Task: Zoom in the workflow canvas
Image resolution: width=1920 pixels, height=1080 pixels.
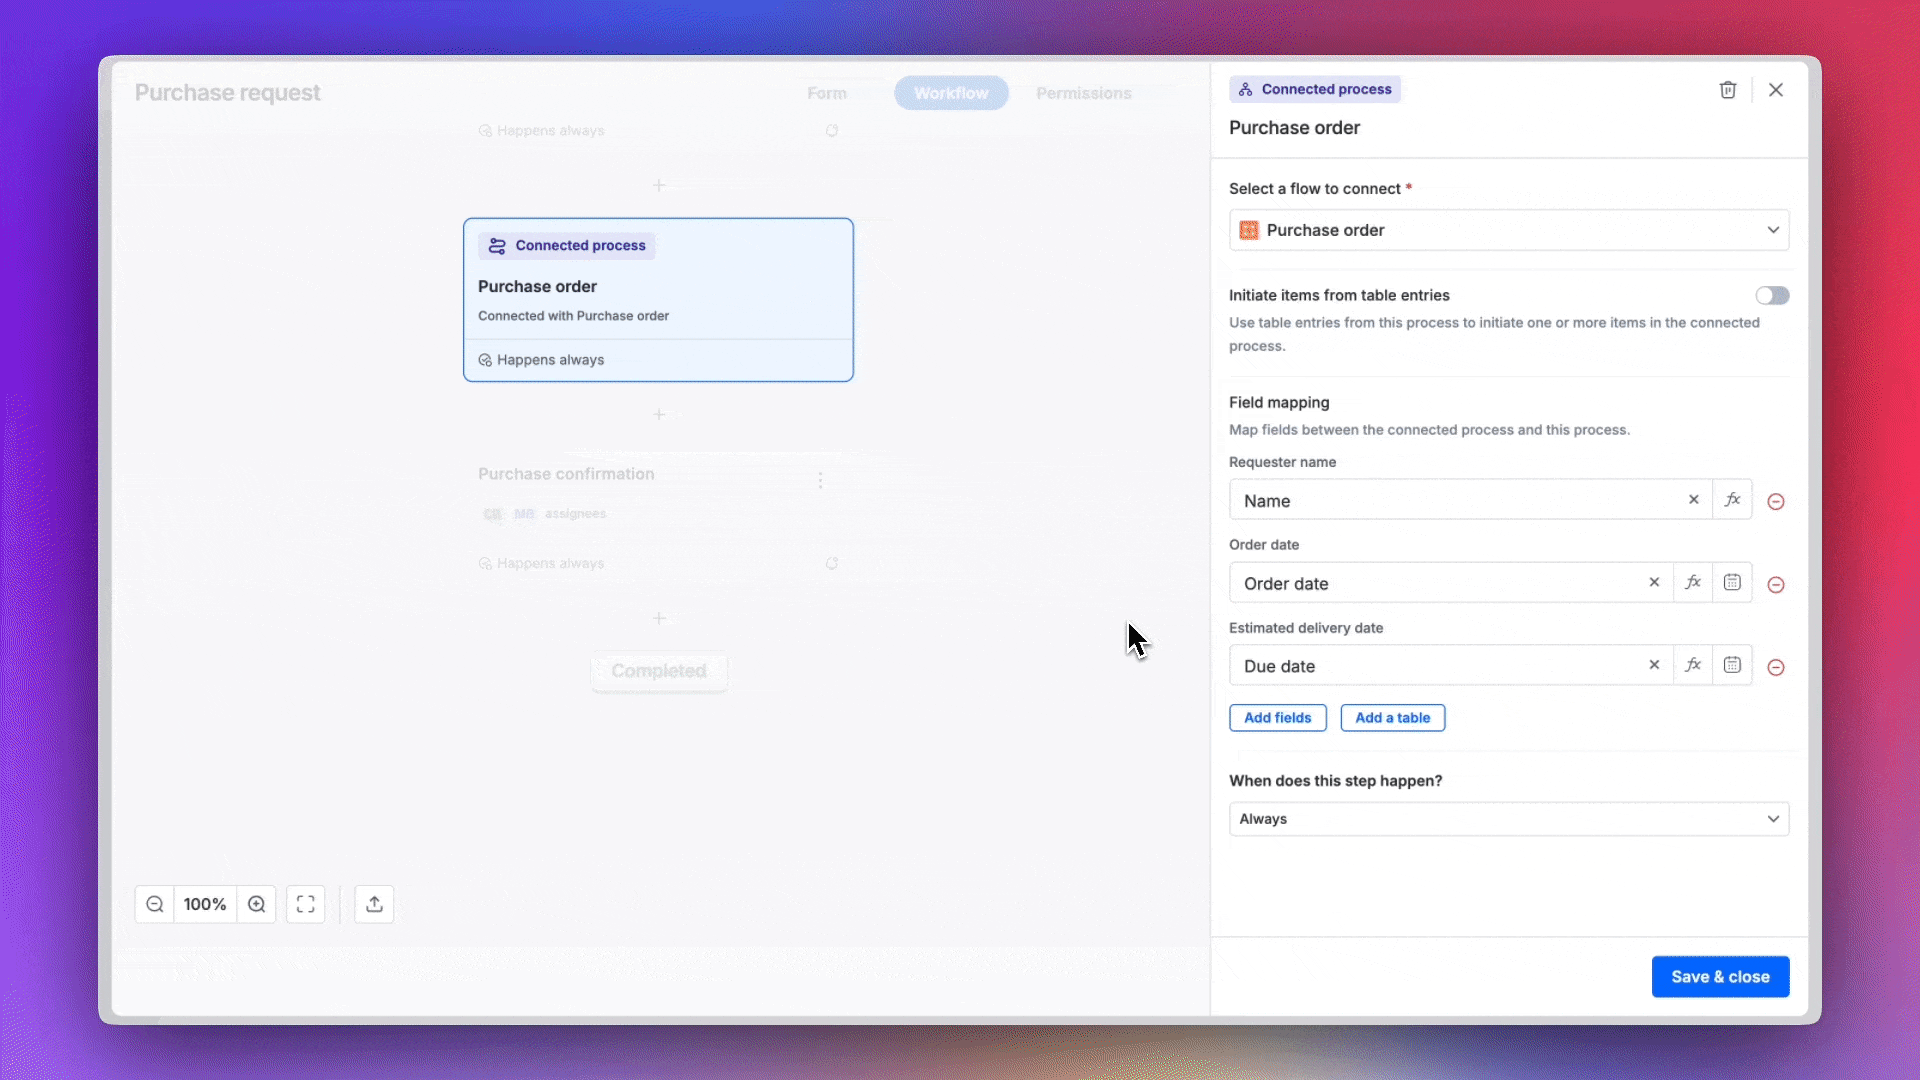Action: [257, 904]
